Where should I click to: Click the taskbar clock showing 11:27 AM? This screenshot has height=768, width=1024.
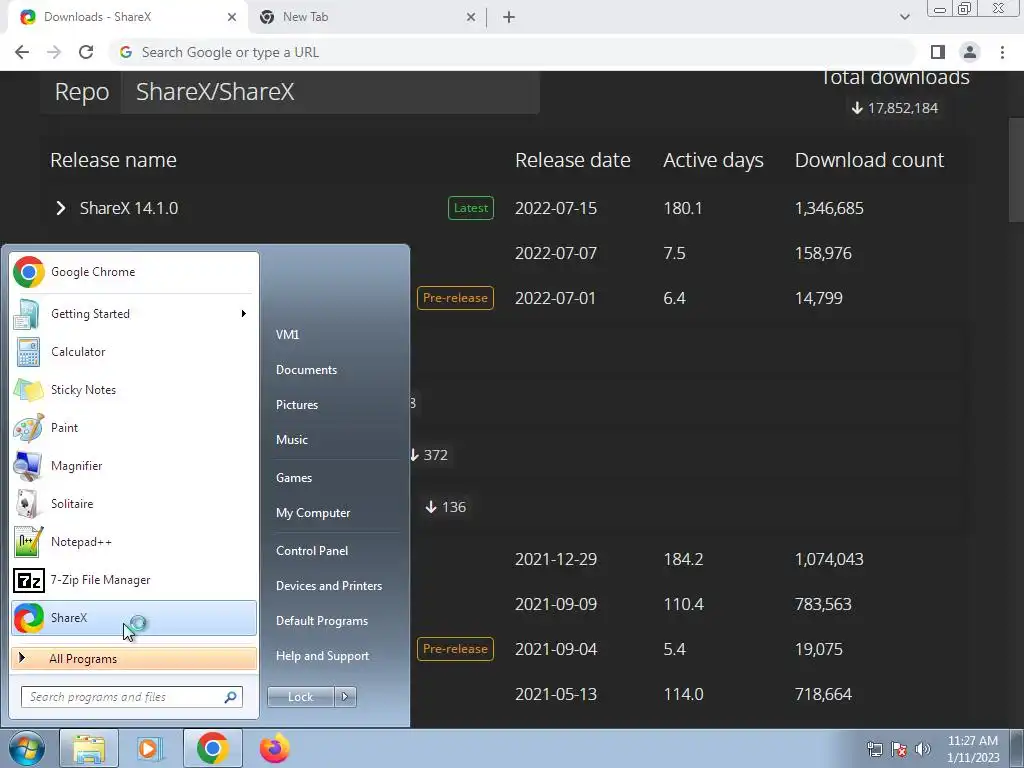[972, 749]
